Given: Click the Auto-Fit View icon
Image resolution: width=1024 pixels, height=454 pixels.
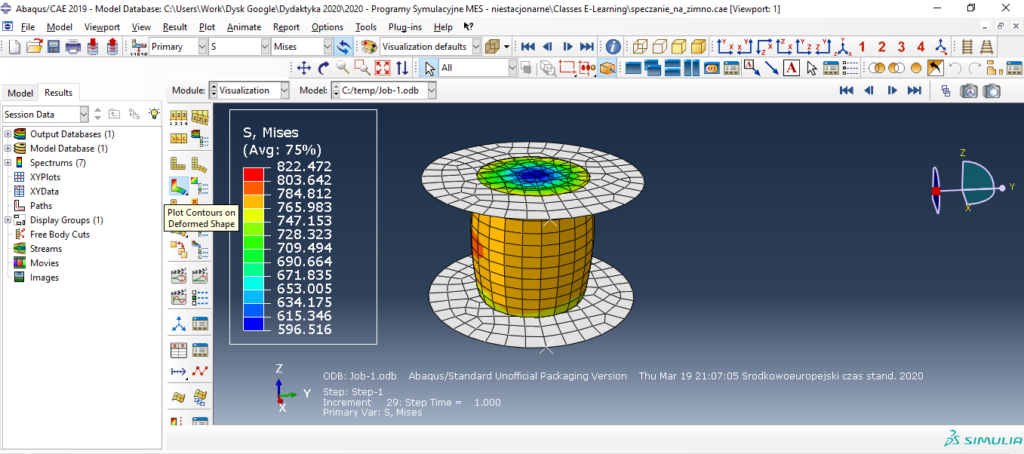Looking at the screenshot, I should (383, 67).
